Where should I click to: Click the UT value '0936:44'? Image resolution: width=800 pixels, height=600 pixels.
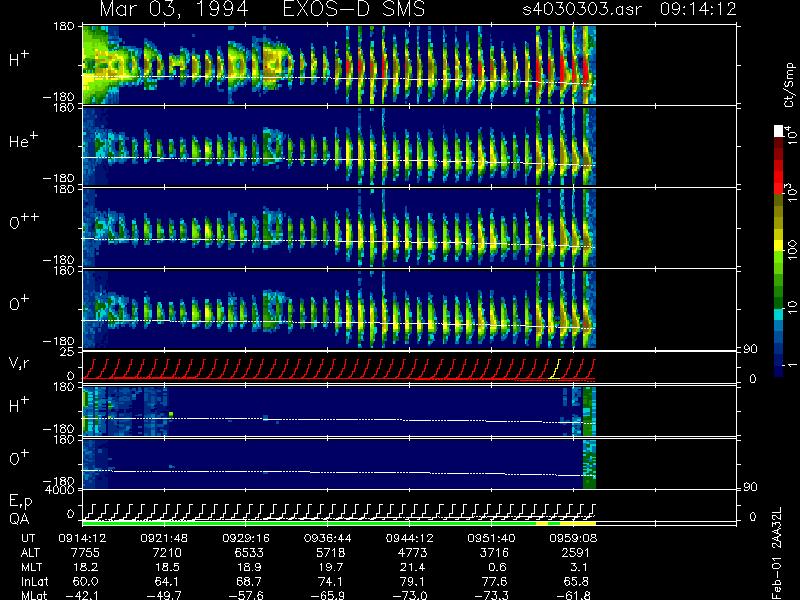[x=328, y=538]
